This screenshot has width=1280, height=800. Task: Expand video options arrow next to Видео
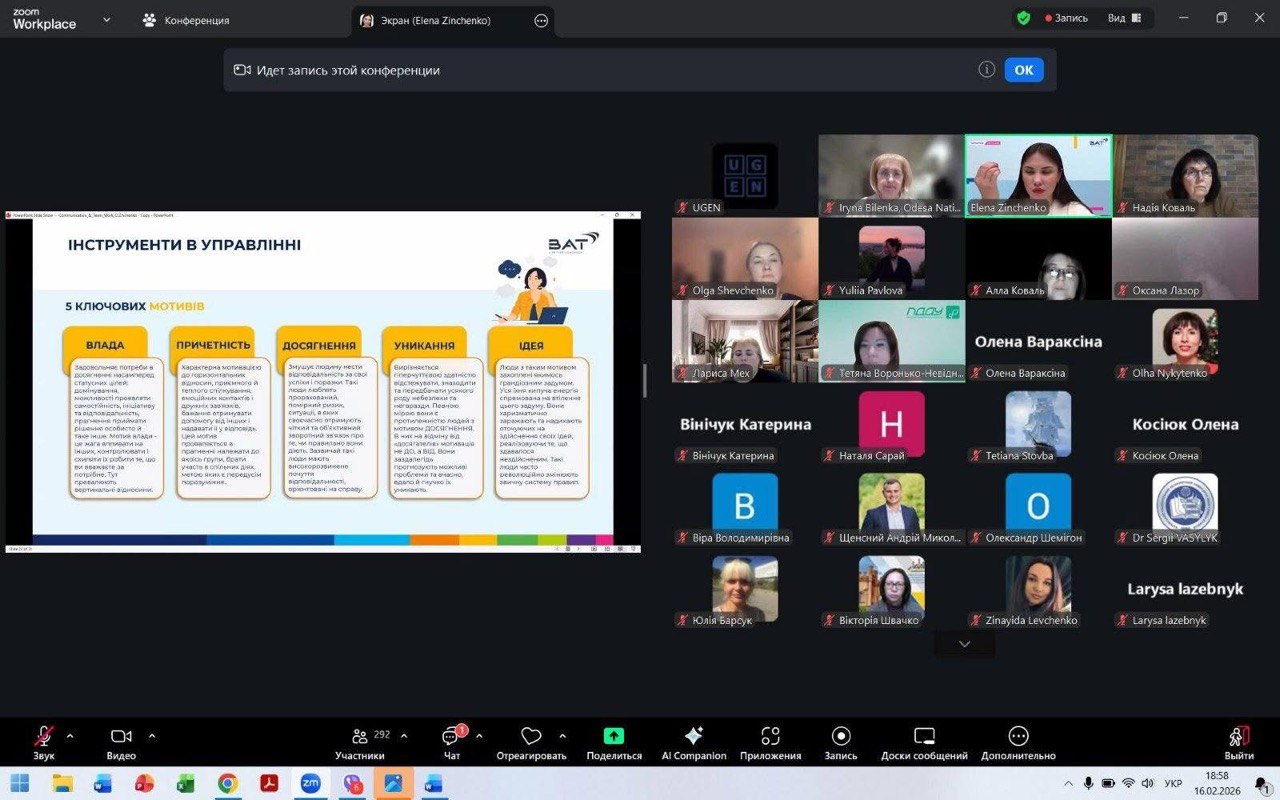152,736
